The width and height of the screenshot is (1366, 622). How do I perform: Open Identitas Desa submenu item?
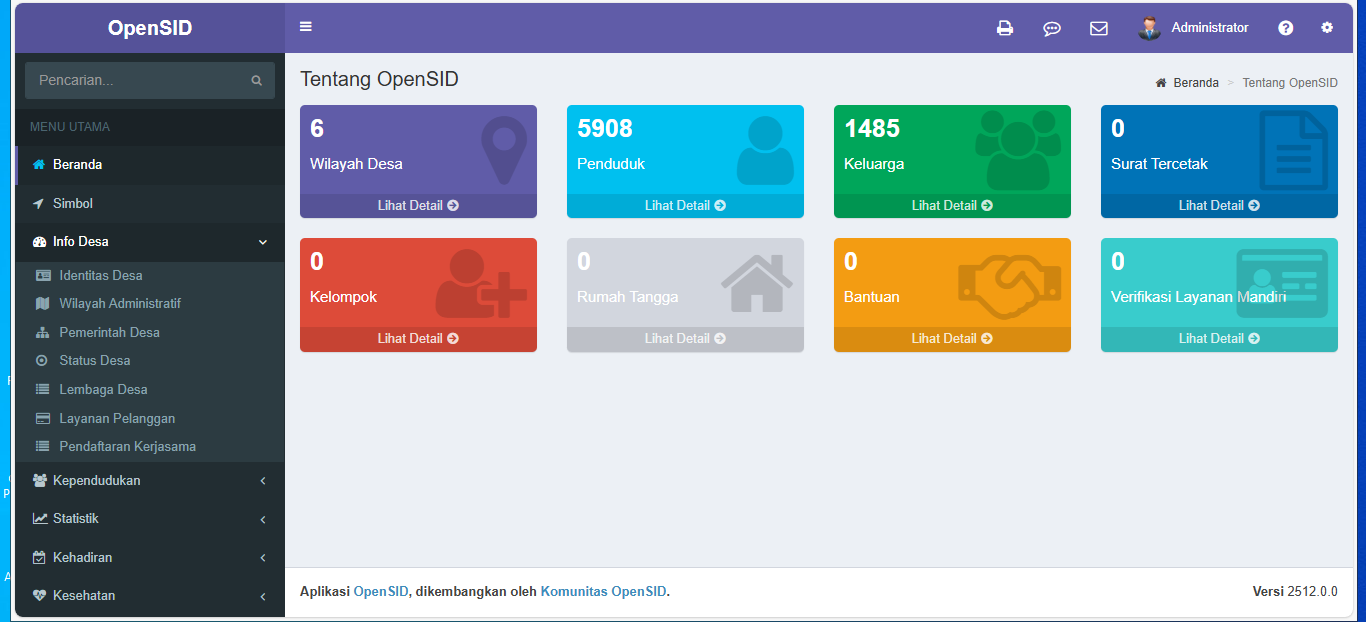click(x=100, y=275)
